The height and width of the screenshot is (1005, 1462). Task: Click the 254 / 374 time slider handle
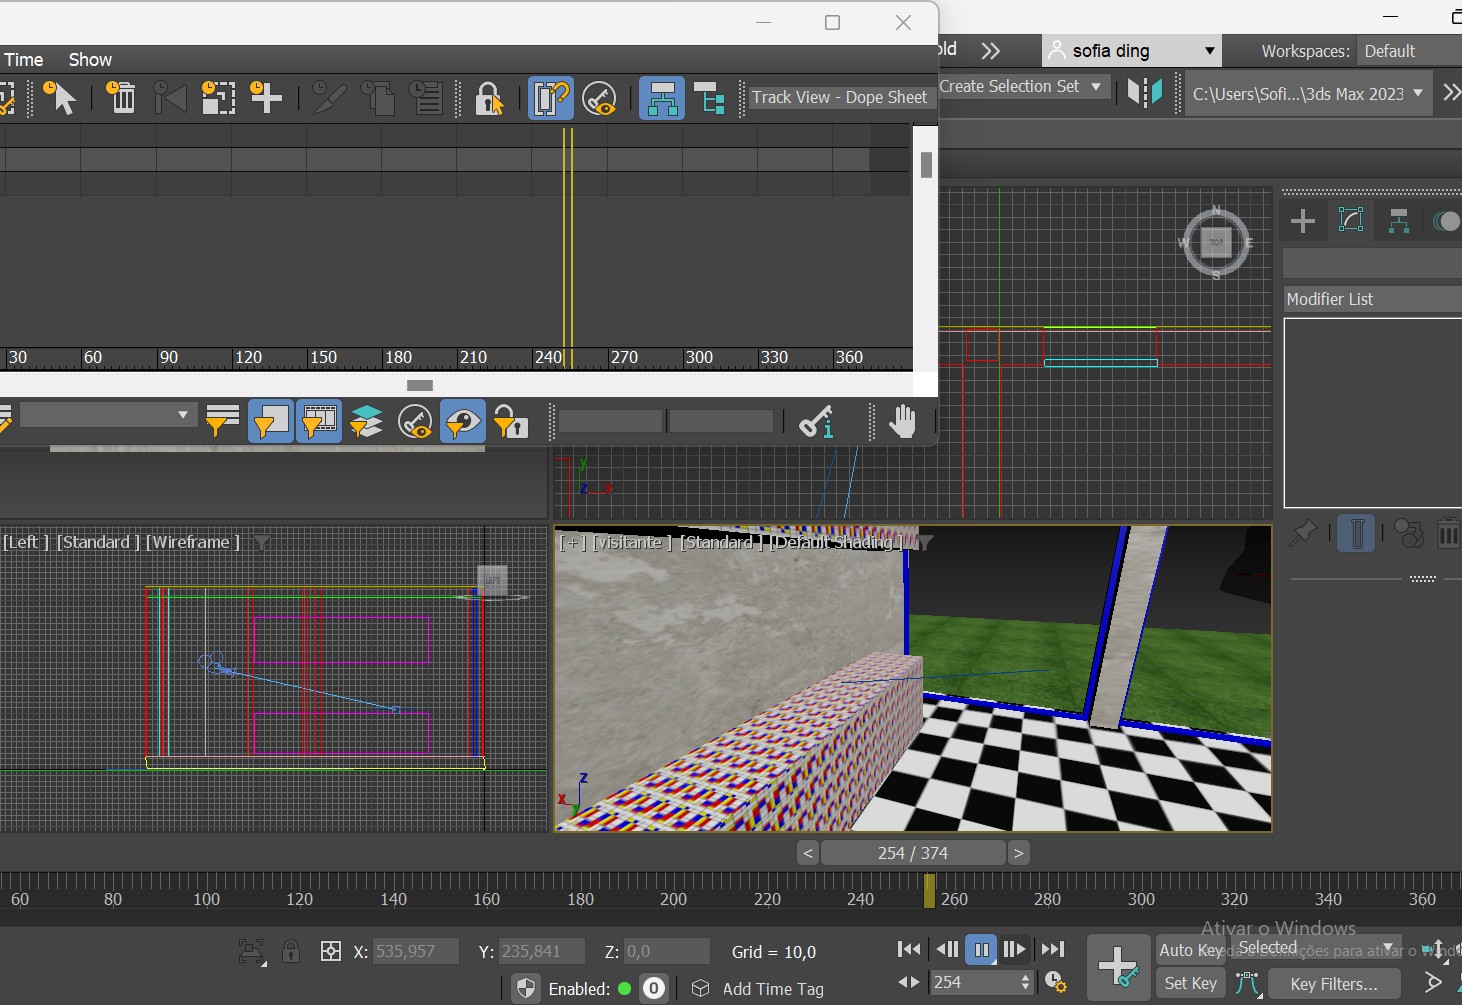(x=913, y=853)
